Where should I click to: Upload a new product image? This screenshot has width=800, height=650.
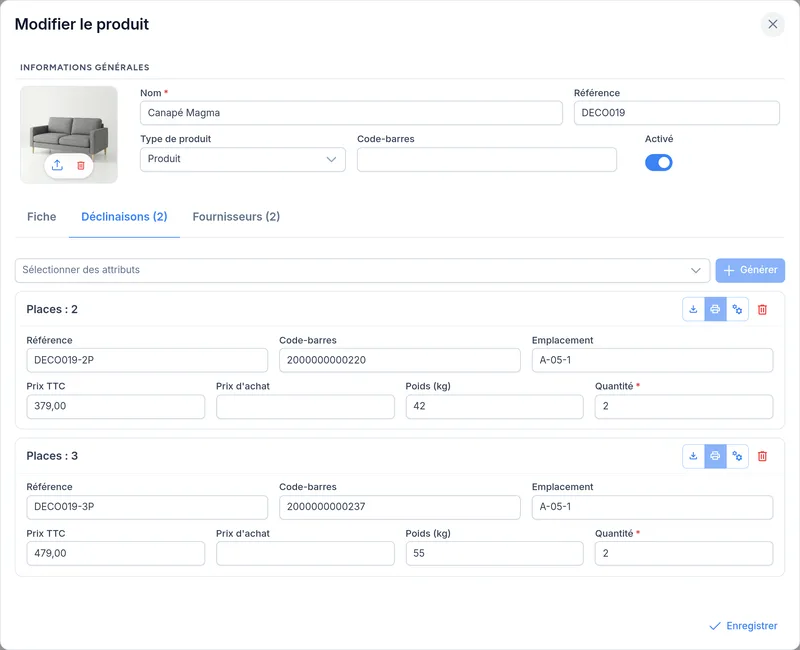point(57,165)
